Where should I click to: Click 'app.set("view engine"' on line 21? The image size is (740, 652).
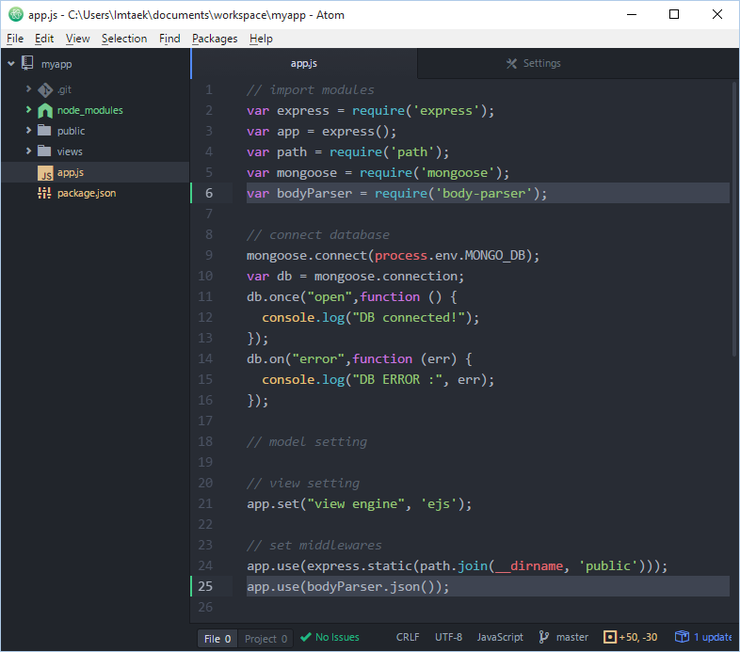point(325,504)
